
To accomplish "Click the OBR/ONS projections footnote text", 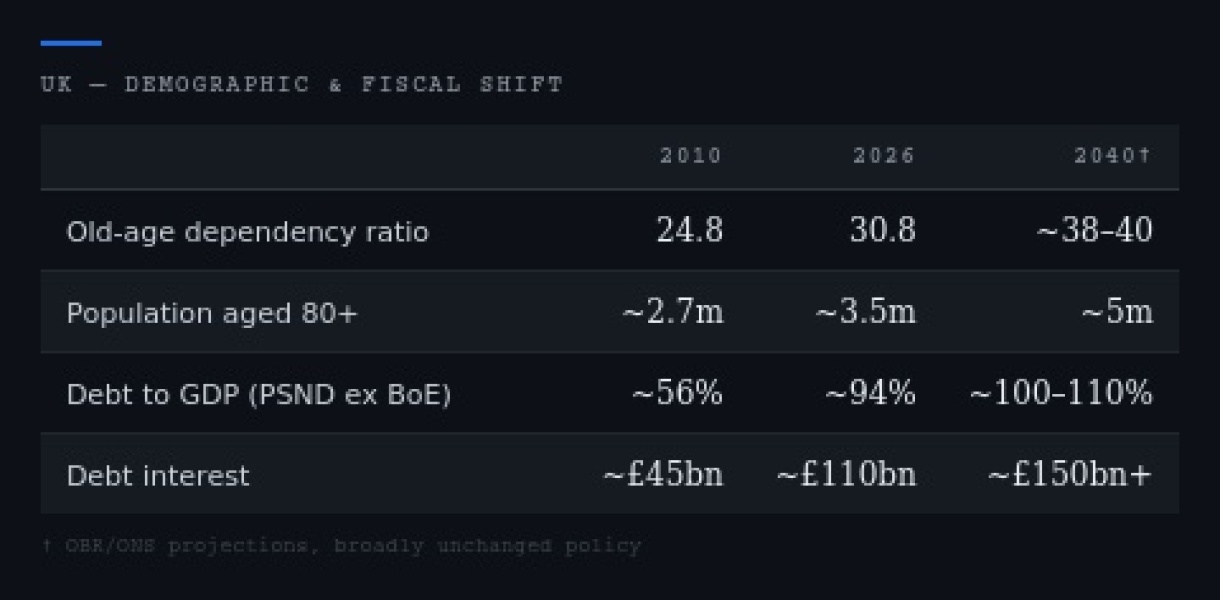I will 341,546.
